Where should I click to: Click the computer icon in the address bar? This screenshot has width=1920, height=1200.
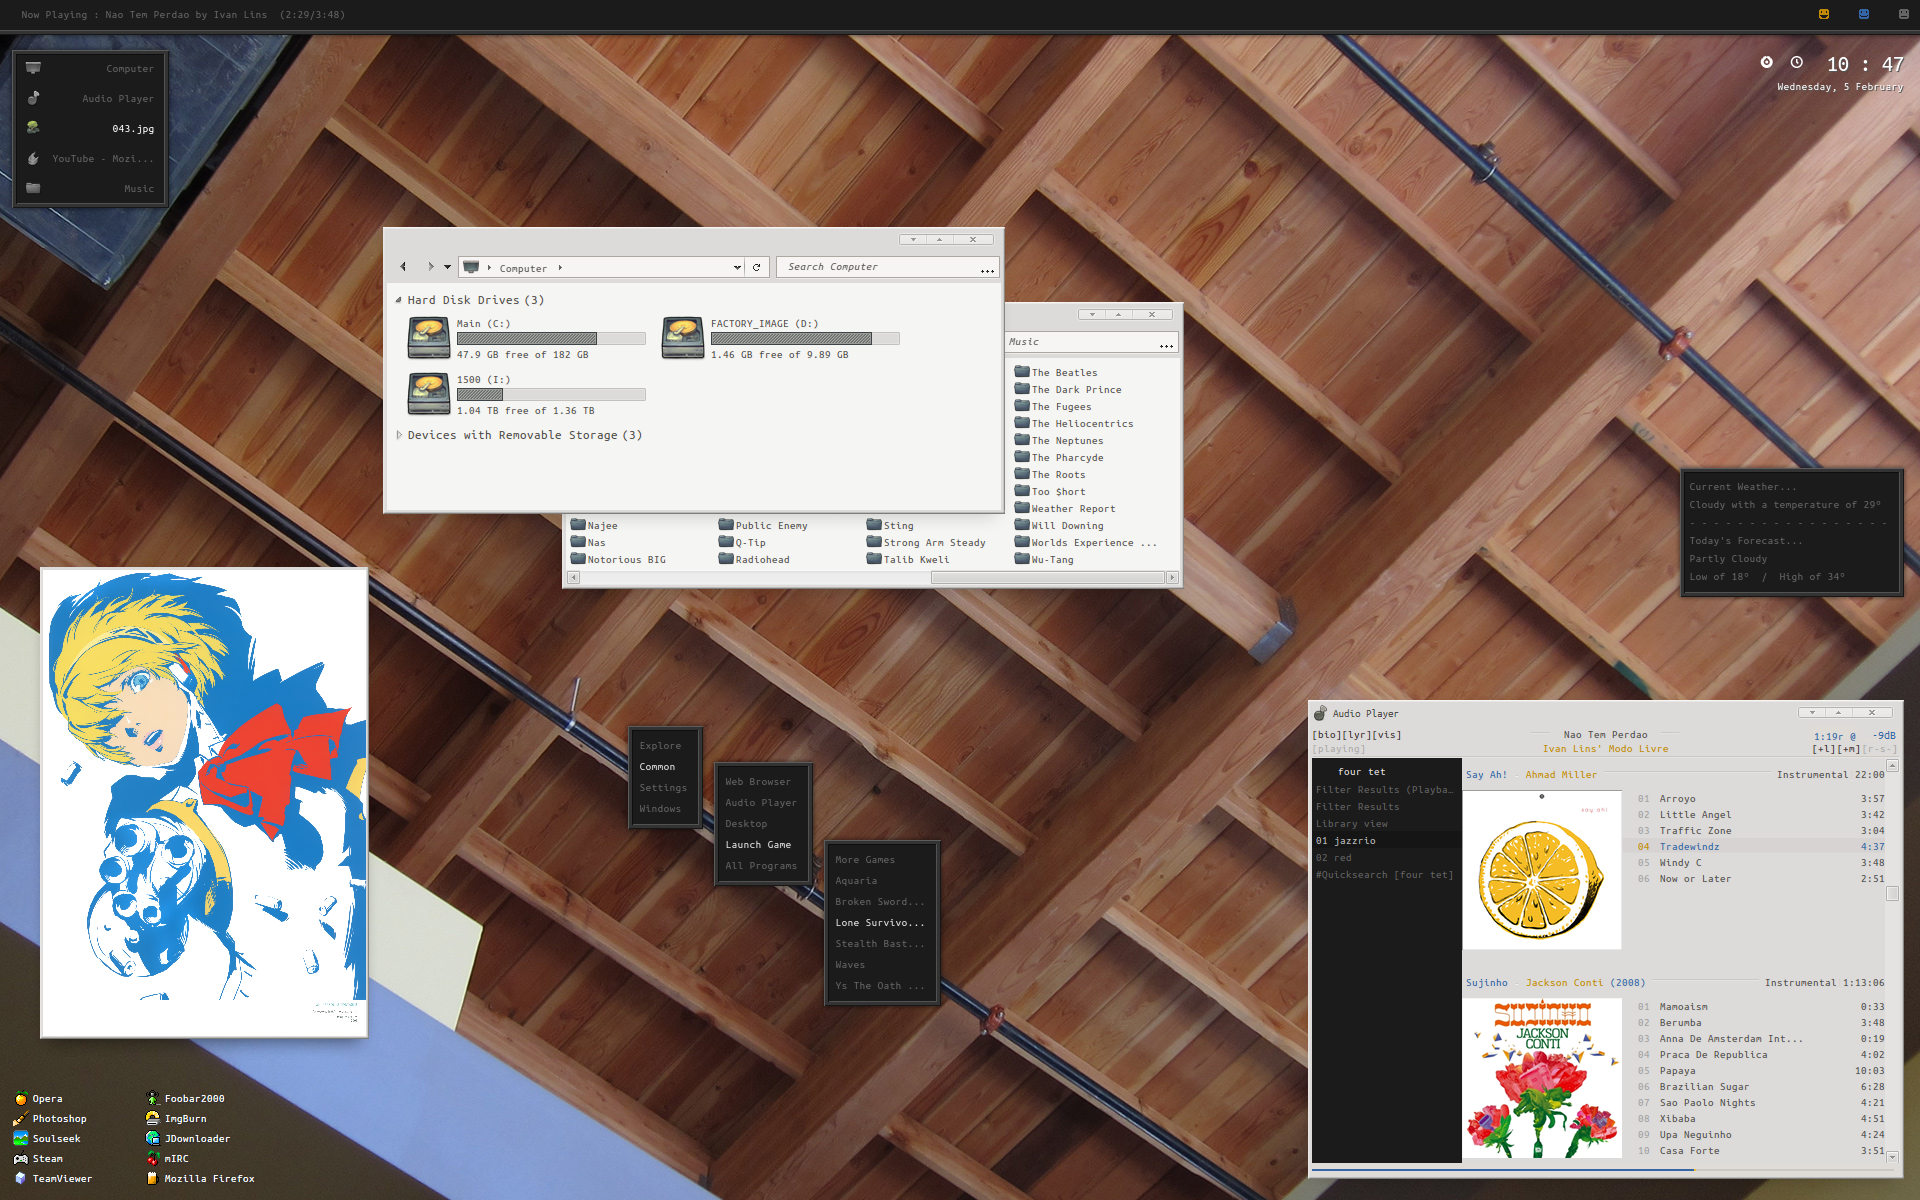click(471, 267)
